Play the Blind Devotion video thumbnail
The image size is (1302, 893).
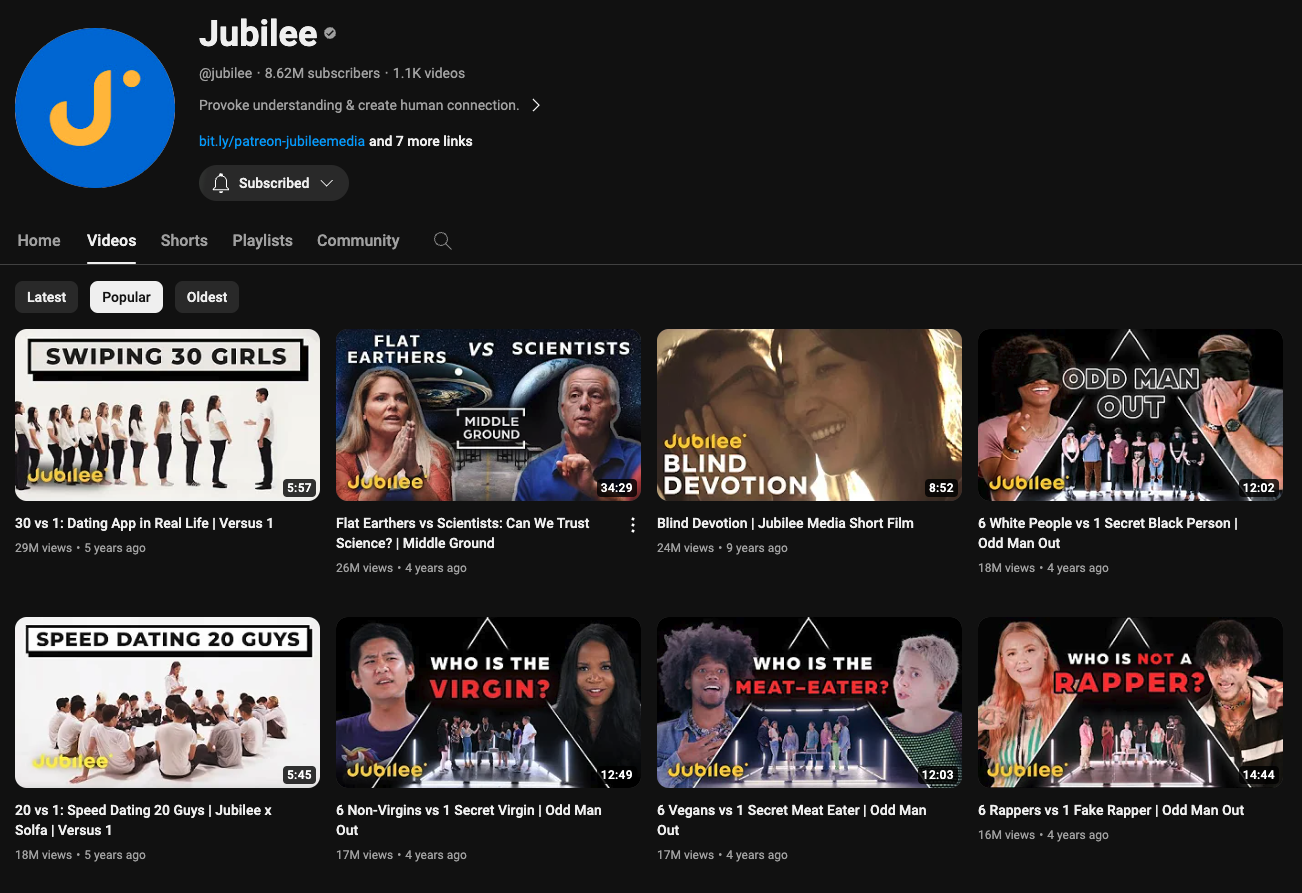tap(809, 414)
